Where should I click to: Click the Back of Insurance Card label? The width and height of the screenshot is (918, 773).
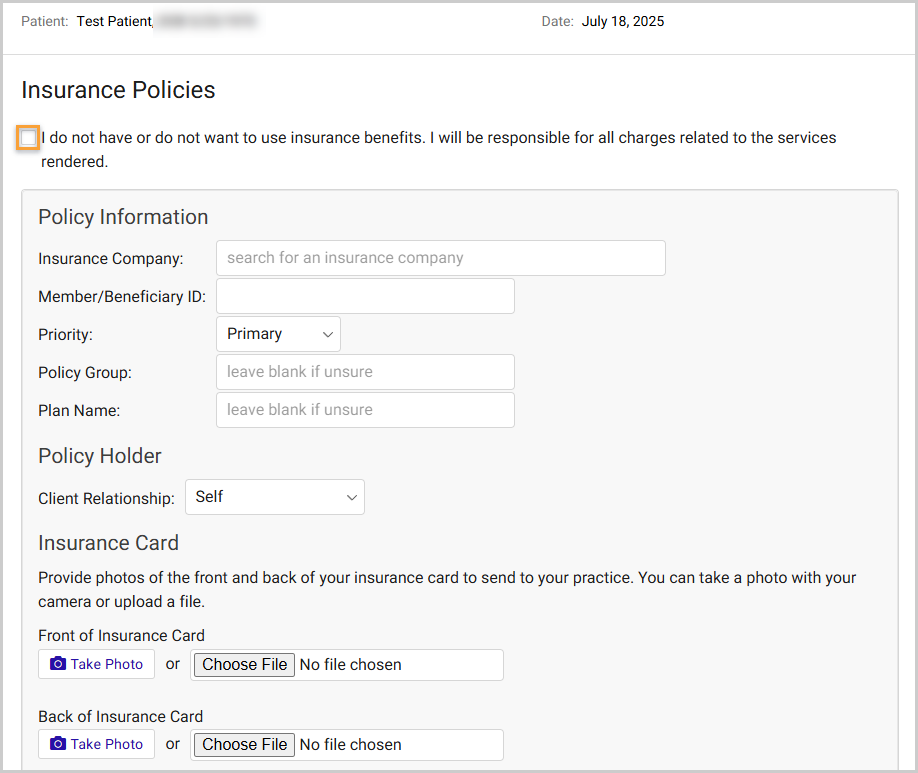coord(121,716)
